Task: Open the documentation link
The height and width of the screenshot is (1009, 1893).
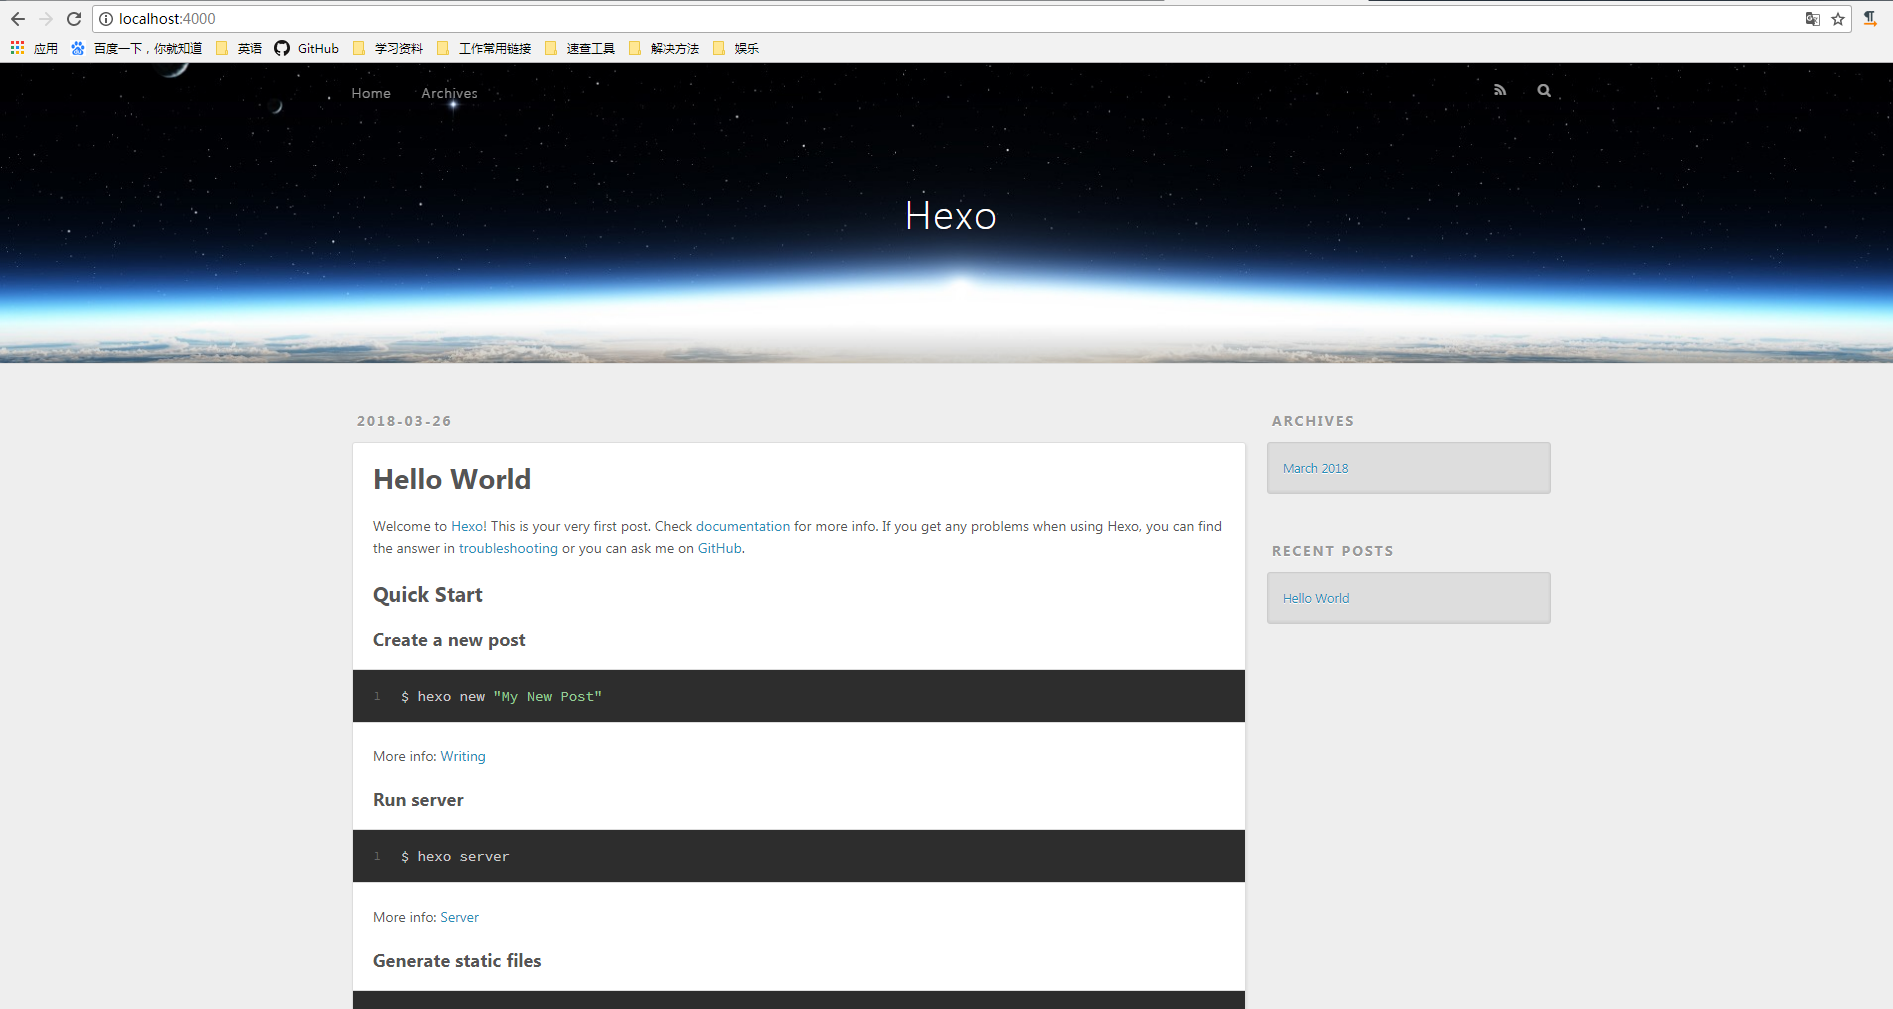Action: tap(743, 526)
